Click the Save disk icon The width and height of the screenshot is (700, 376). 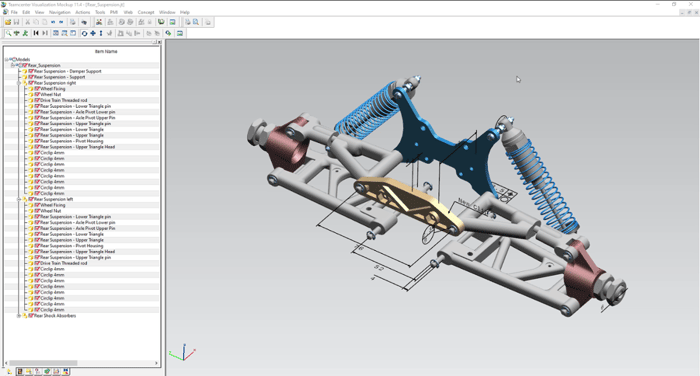click(x=17, y=22)
